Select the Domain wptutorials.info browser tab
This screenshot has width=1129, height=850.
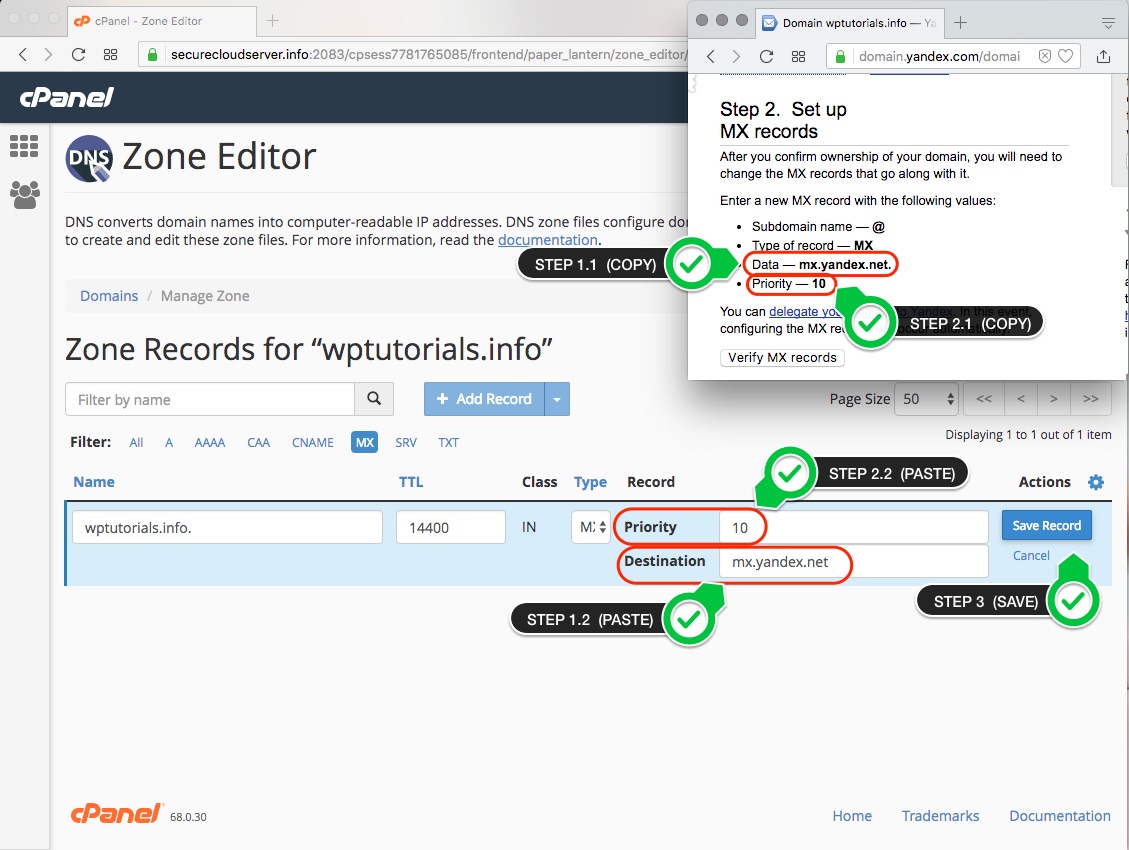point(848,23)
